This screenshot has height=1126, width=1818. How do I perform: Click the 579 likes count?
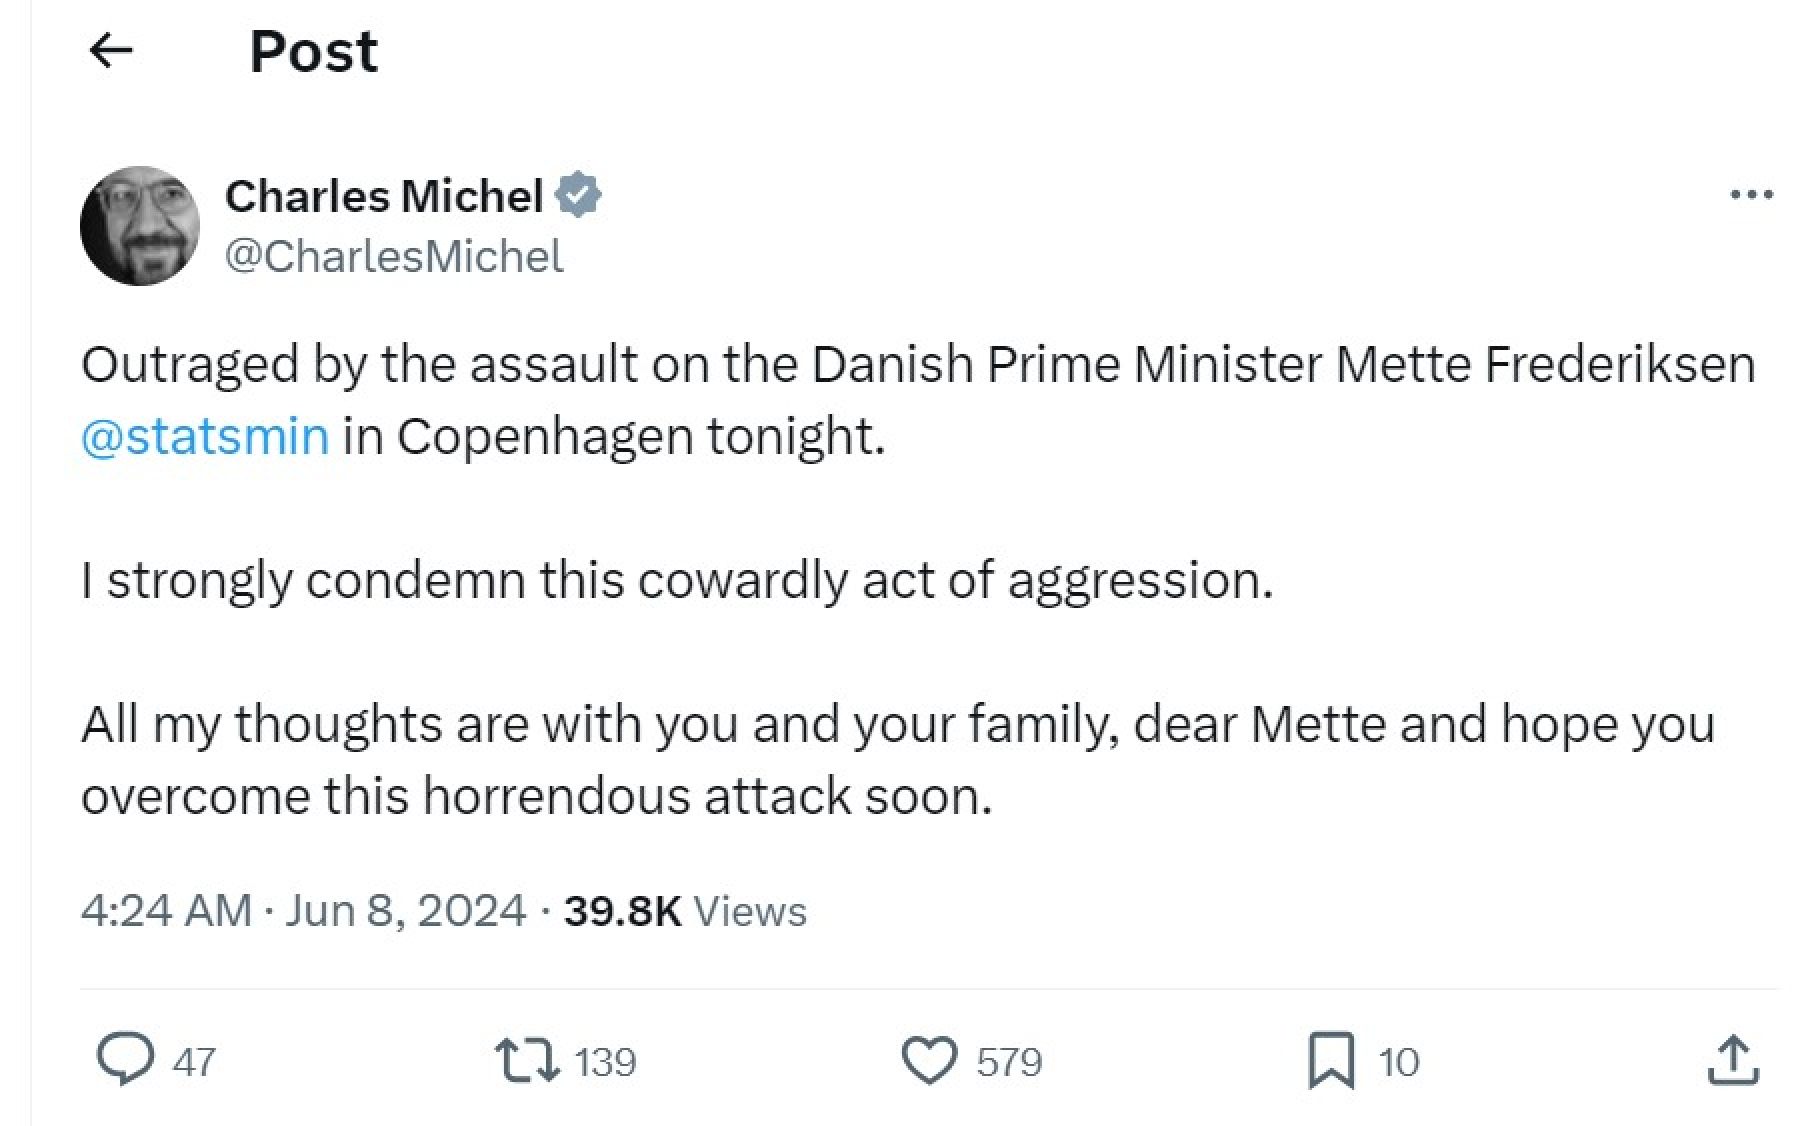click(1010, 1062)
